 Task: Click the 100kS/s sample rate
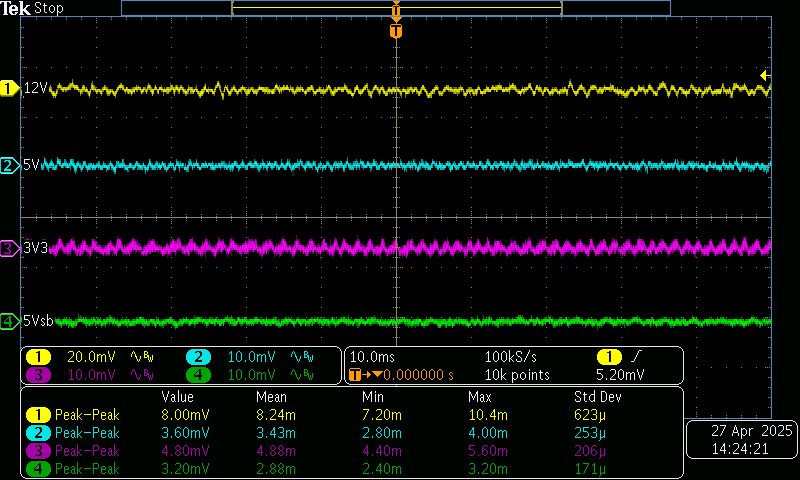511,357
